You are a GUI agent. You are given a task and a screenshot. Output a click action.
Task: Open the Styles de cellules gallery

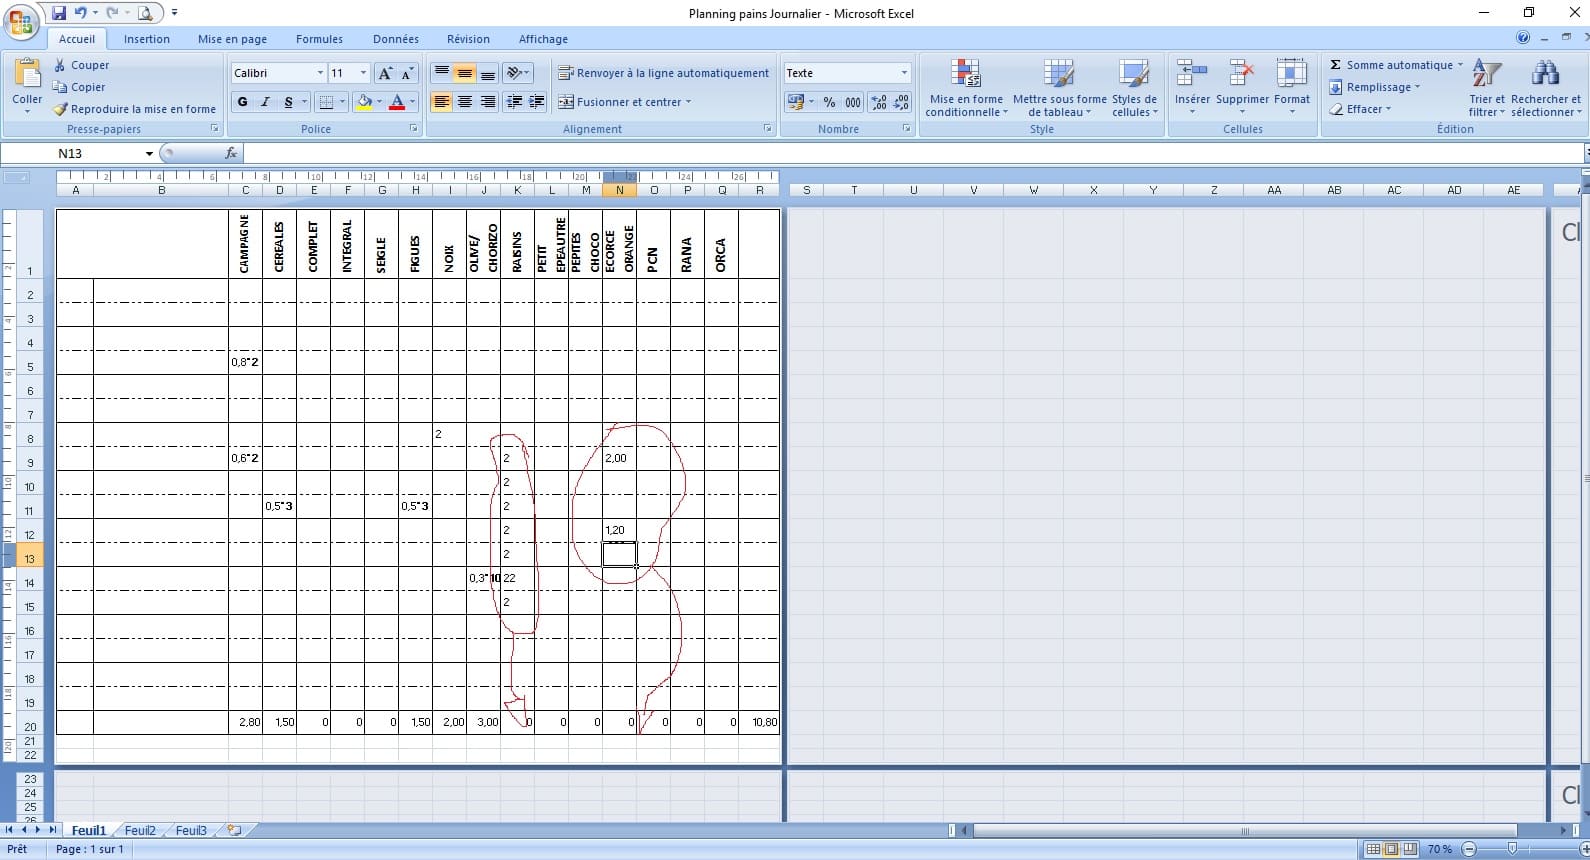tap(1134, 88)
